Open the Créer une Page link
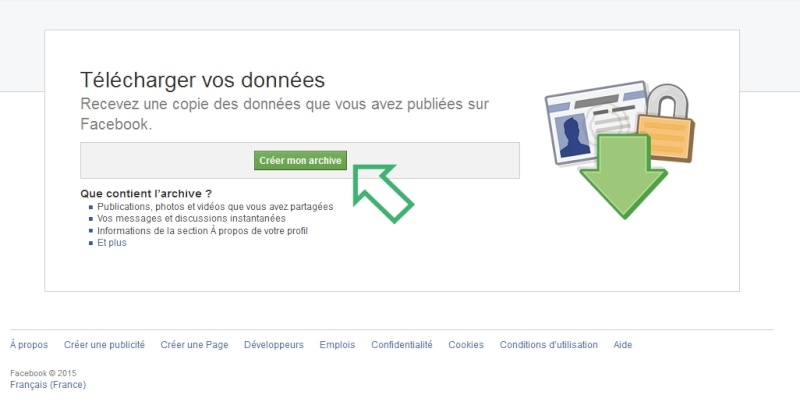Image resolution: width=800 pixels, height=409 pixels. (194, 345)
